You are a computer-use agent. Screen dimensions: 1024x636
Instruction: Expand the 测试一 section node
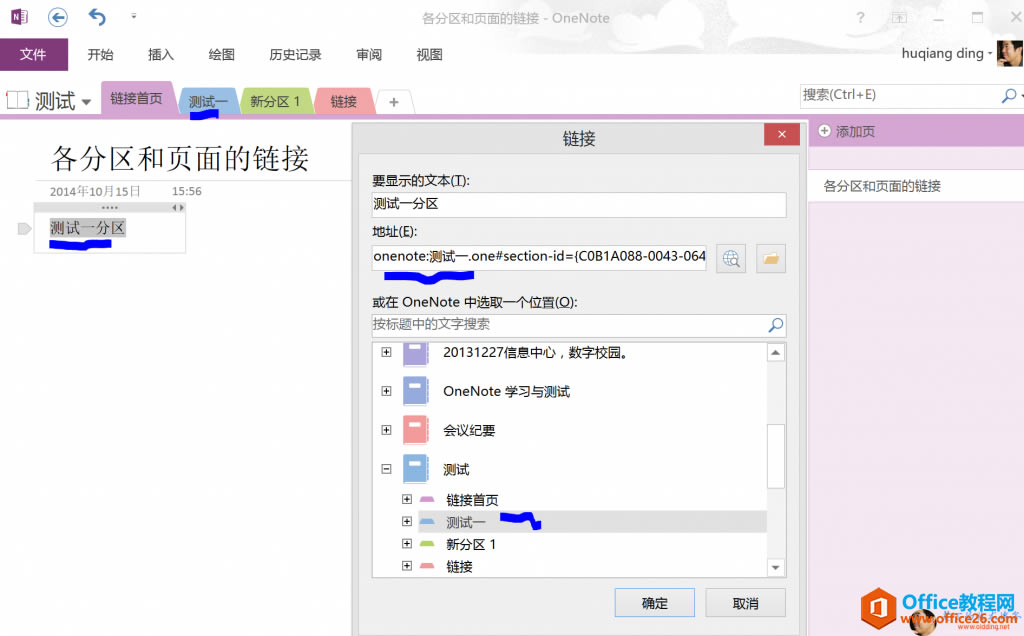pos(407,522)
